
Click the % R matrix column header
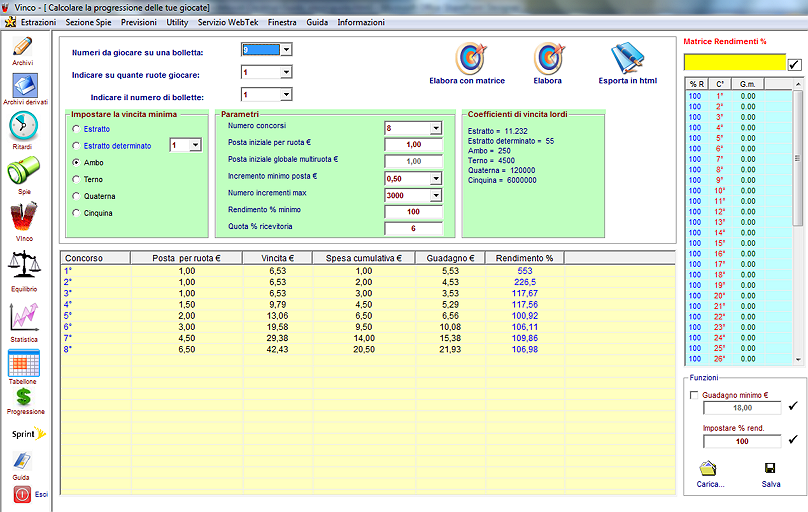697,84
